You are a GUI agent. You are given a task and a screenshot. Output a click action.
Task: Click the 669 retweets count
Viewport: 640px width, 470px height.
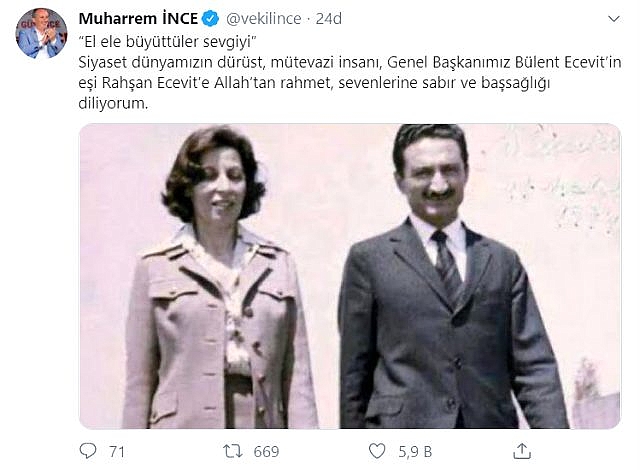[266, 452]
